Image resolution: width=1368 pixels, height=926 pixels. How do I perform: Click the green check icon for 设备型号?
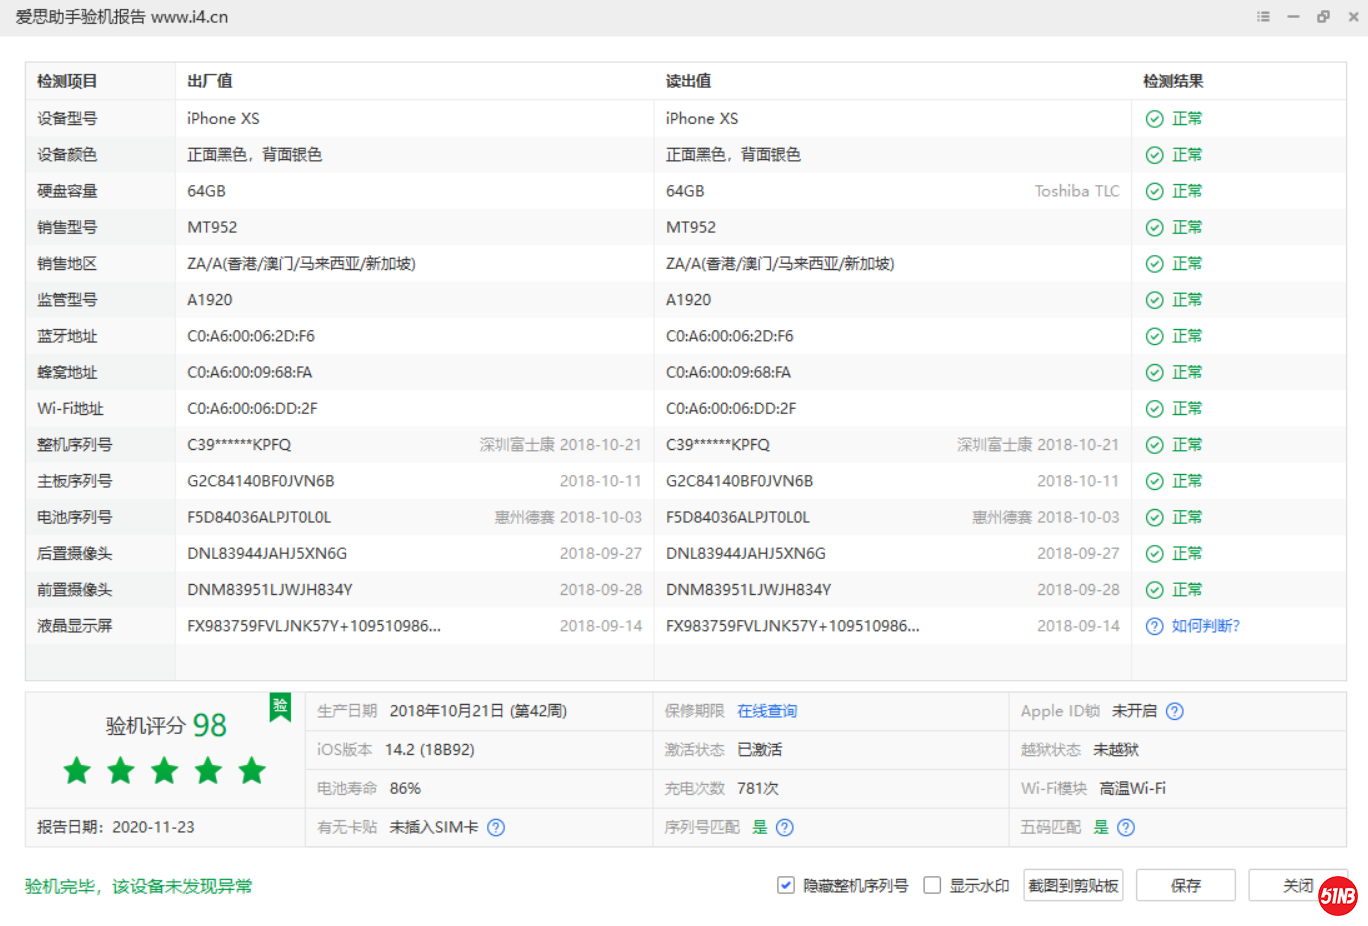click(1154, 119)
